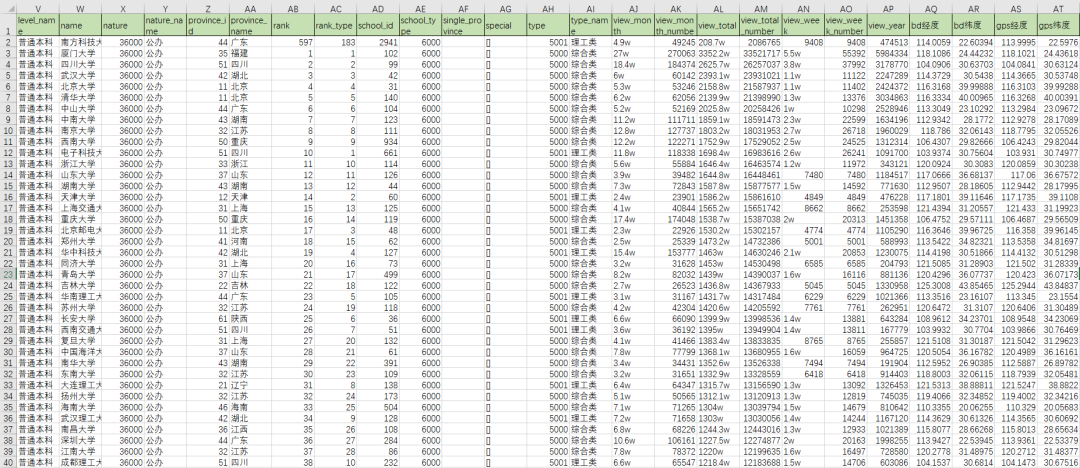Click the view_year cell 5984334
Viewport: 1080px width, 468px height.
point(888,53)
